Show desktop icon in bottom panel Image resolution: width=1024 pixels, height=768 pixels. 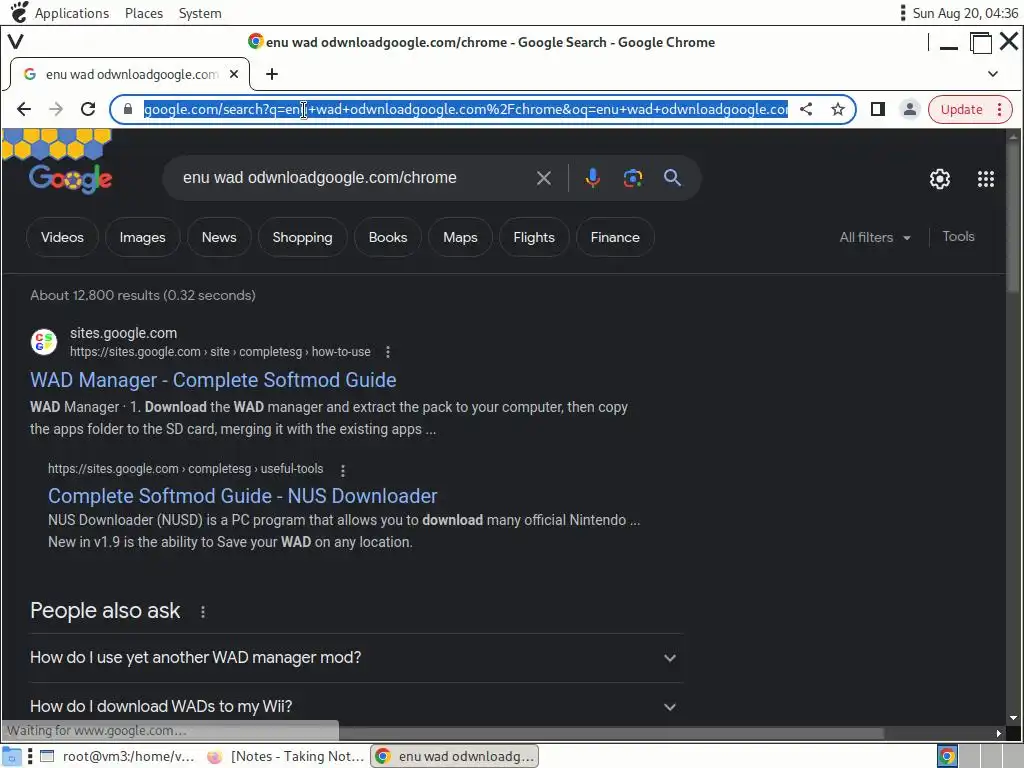coord(11,756)
